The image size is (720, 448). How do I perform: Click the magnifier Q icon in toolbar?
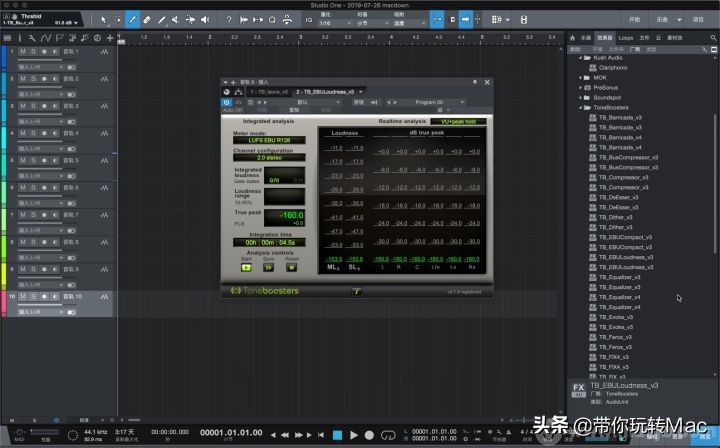click(272, 20)
